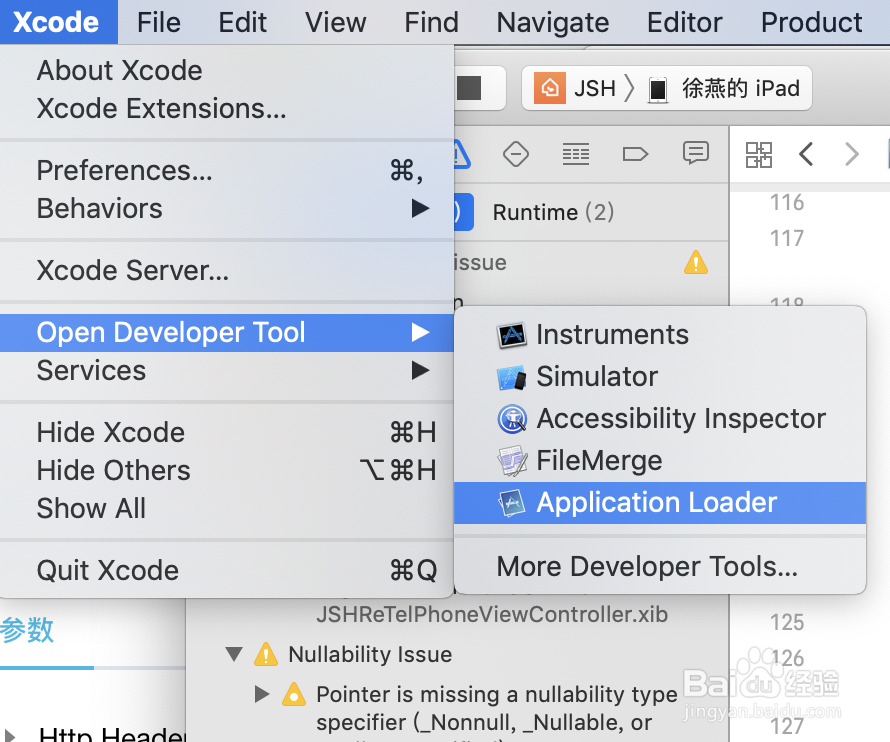The width and height of the screenshot is (890, 742).
Task: Click the yellow warning icon in issue row
Action: [696, 263]
